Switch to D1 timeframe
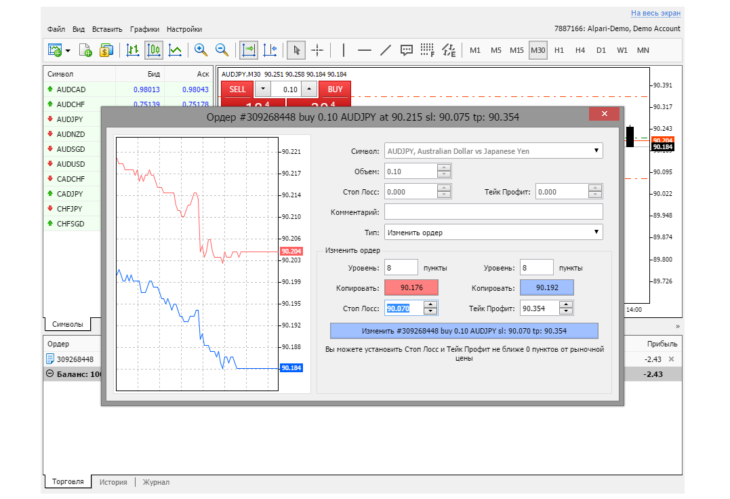Screen dimensions: 730x499 click(x=601, y=50)
